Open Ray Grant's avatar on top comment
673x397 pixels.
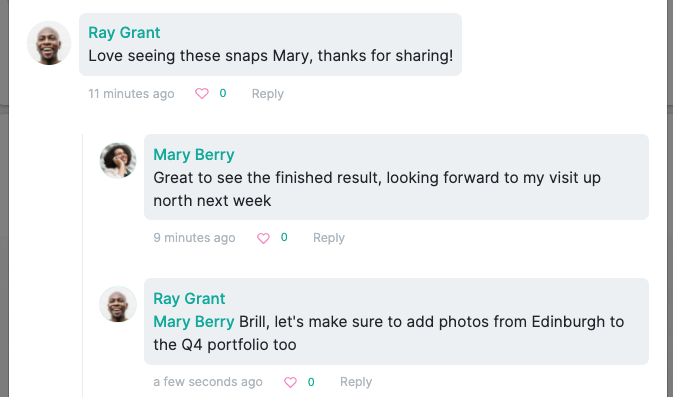pyautogui.click(x=49, y=43)
